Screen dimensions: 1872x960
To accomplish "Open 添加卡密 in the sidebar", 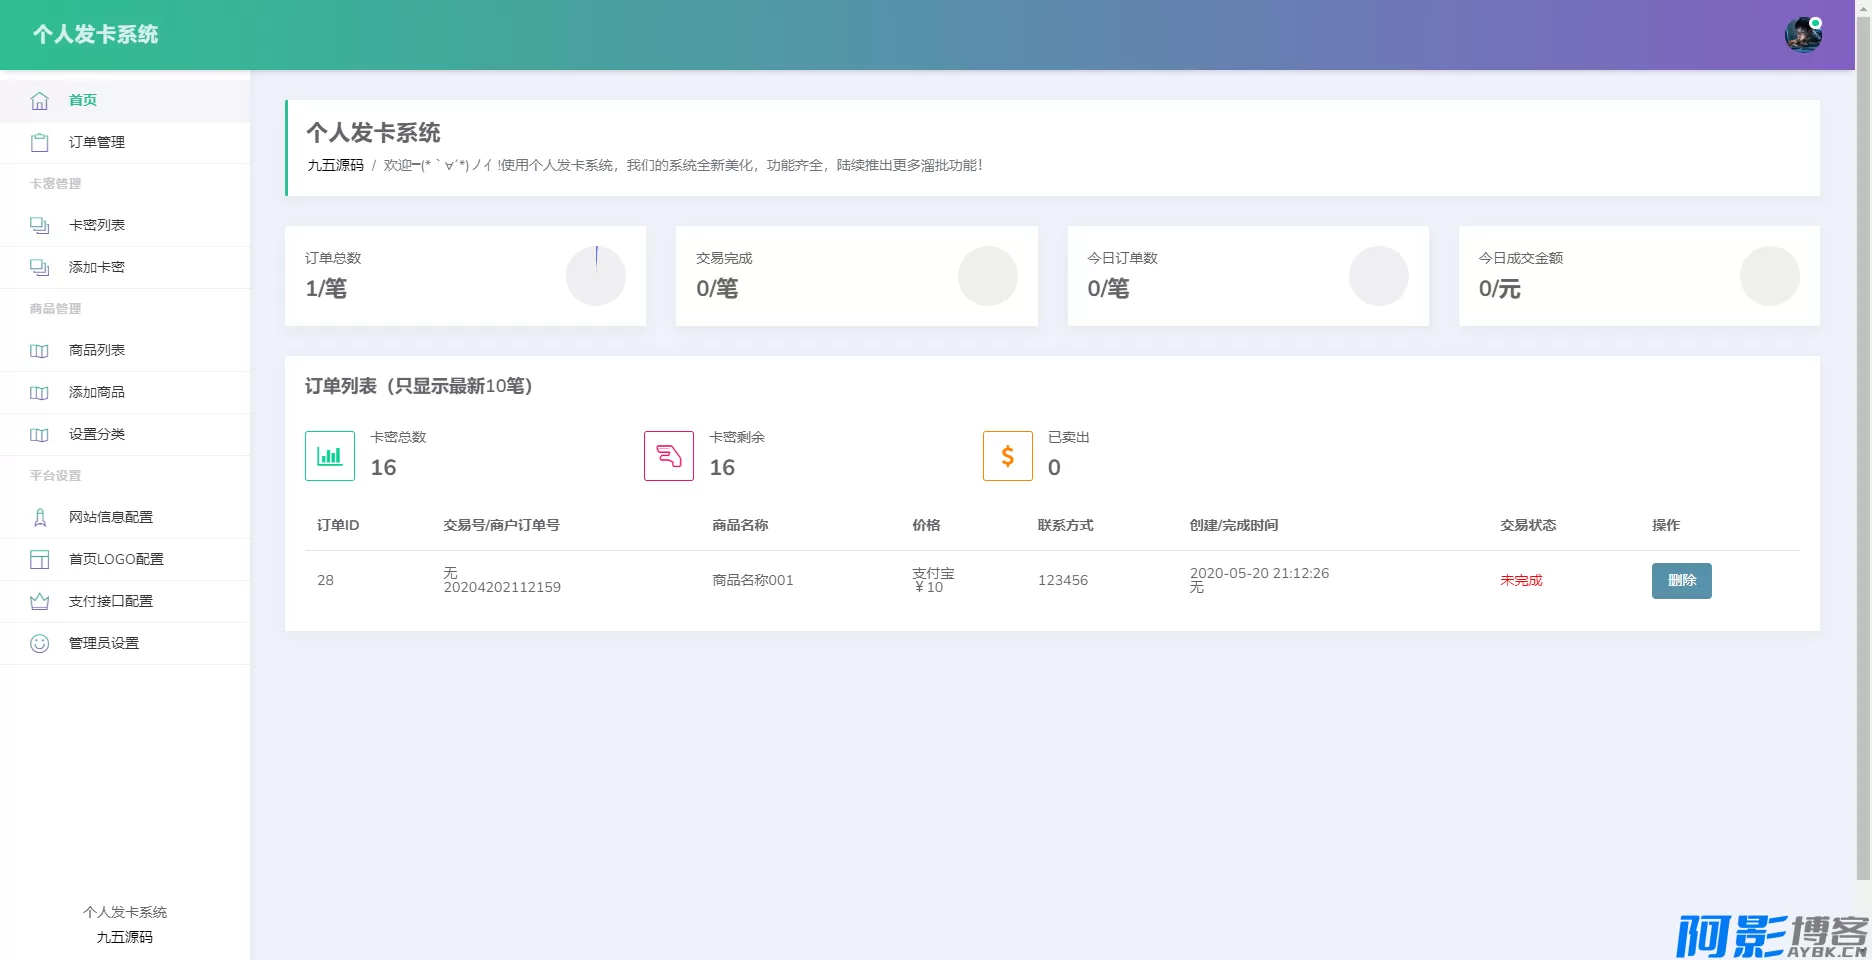I will (96, 268).
